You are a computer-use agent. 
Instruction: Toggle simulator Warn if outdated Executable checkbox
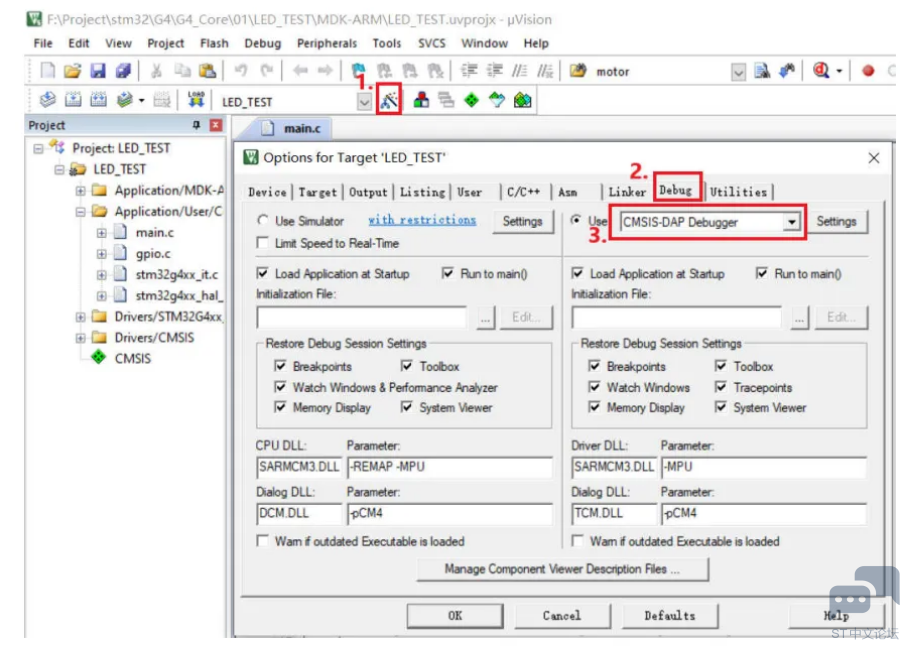point(263,541)
